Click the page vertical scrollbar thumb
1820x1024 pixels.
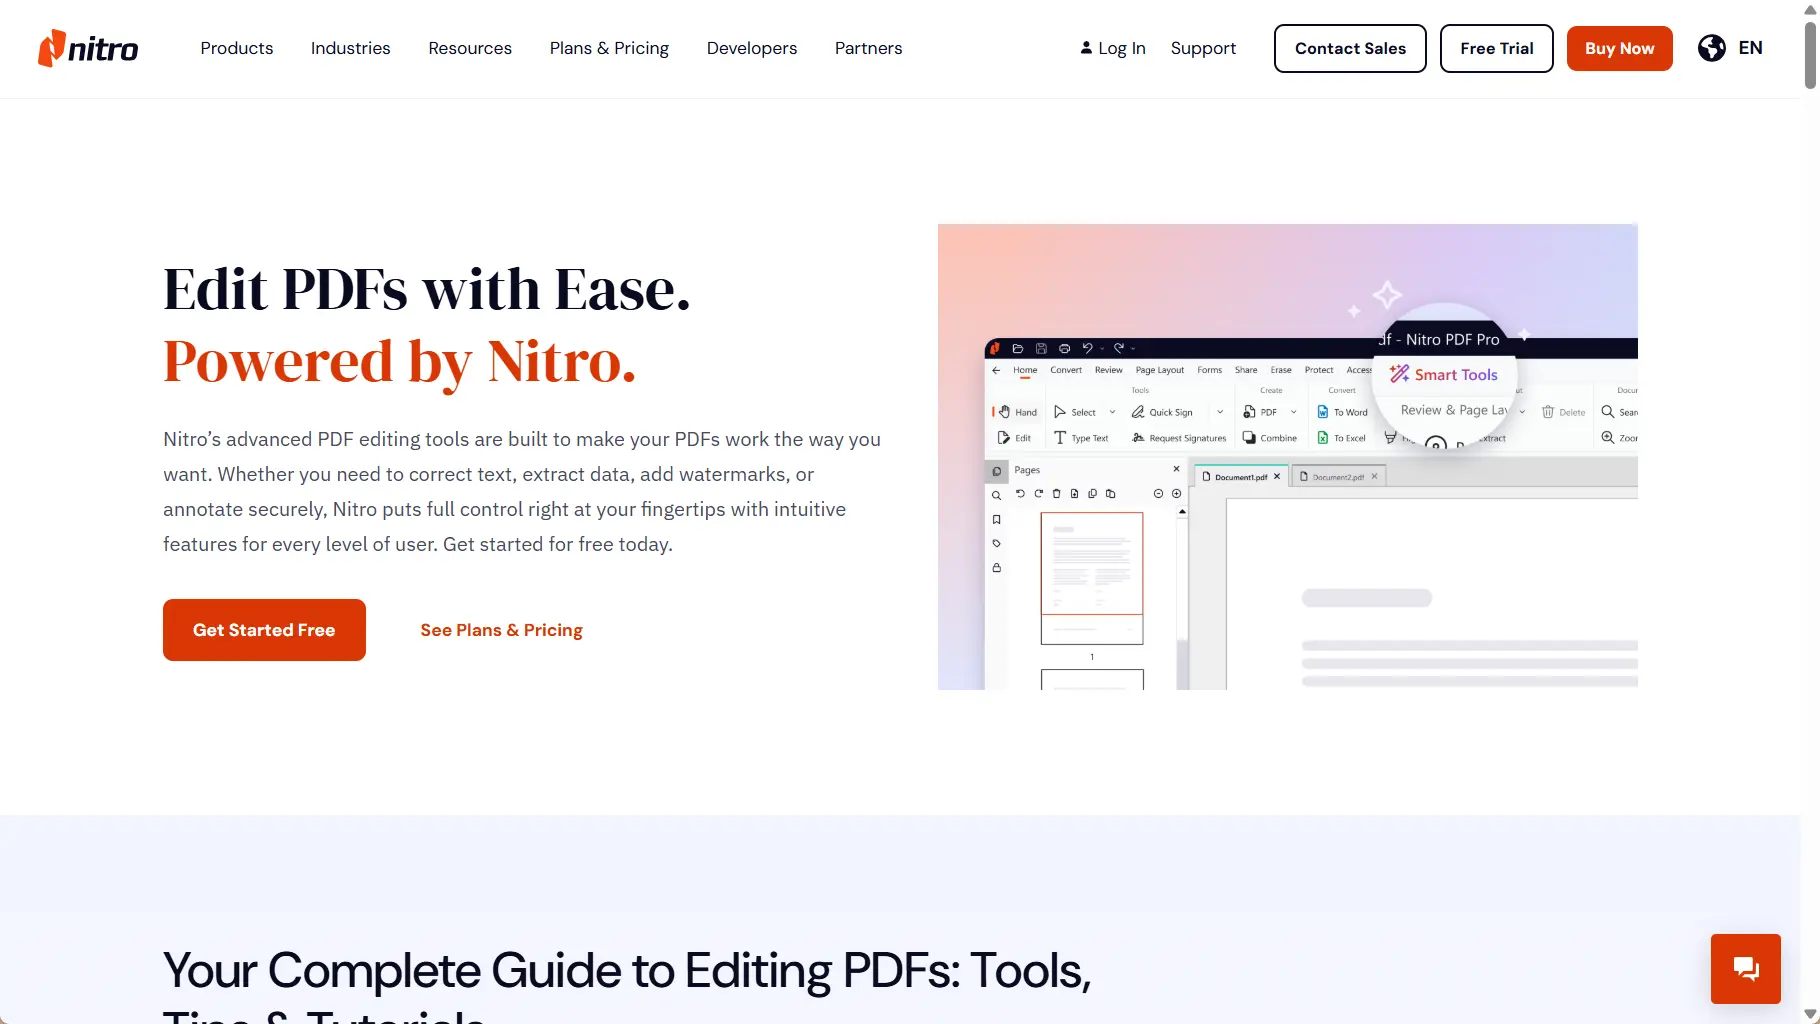[1810, 55]
